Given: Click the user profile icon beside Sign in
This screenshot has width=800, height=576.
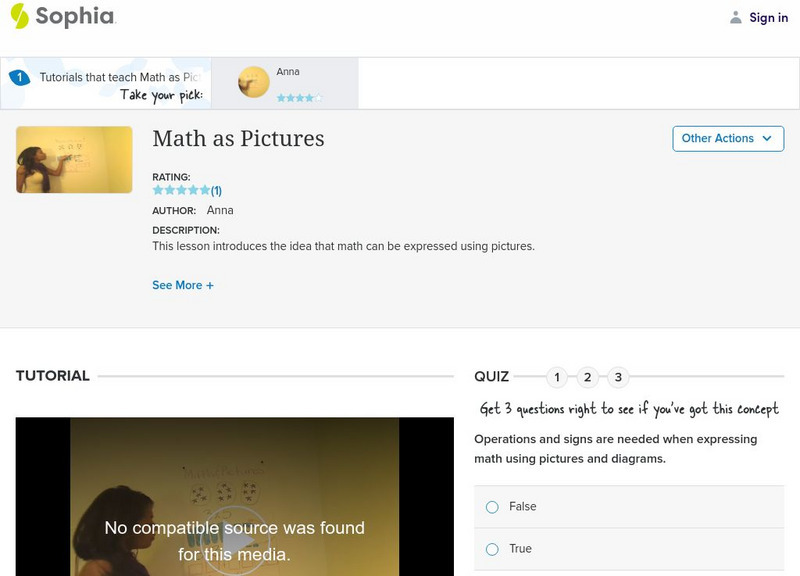Looking at the screenshot, I should pyautogui.click(x=736, y=18).
